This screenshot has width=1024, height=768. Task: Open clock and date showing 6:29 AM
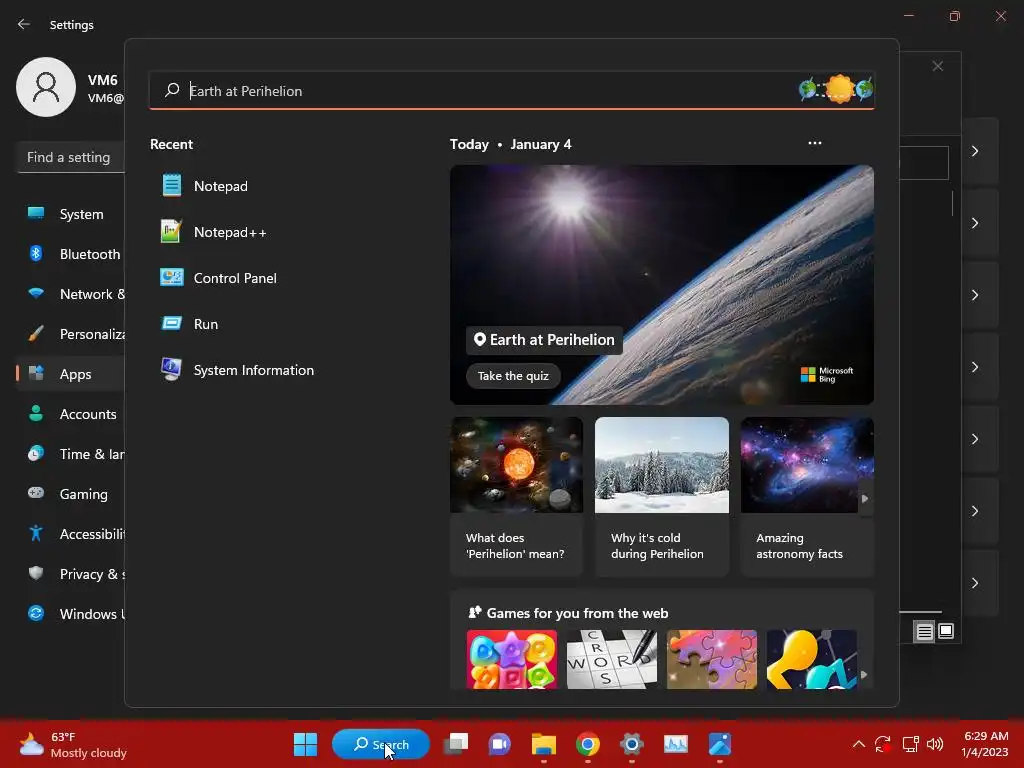pos(986,744)
